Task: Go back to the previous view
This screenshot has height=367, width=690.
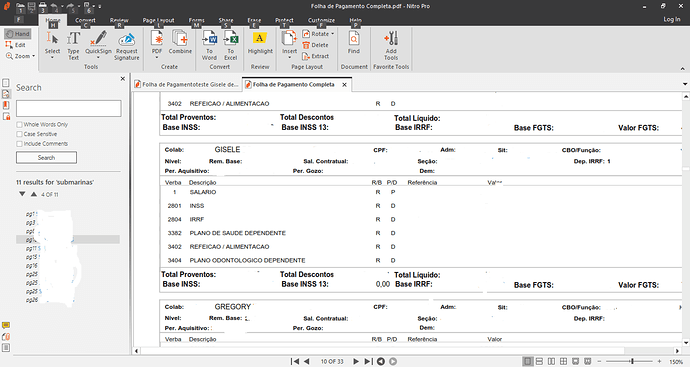Action: pyautogui.click(x=381, y=361)
